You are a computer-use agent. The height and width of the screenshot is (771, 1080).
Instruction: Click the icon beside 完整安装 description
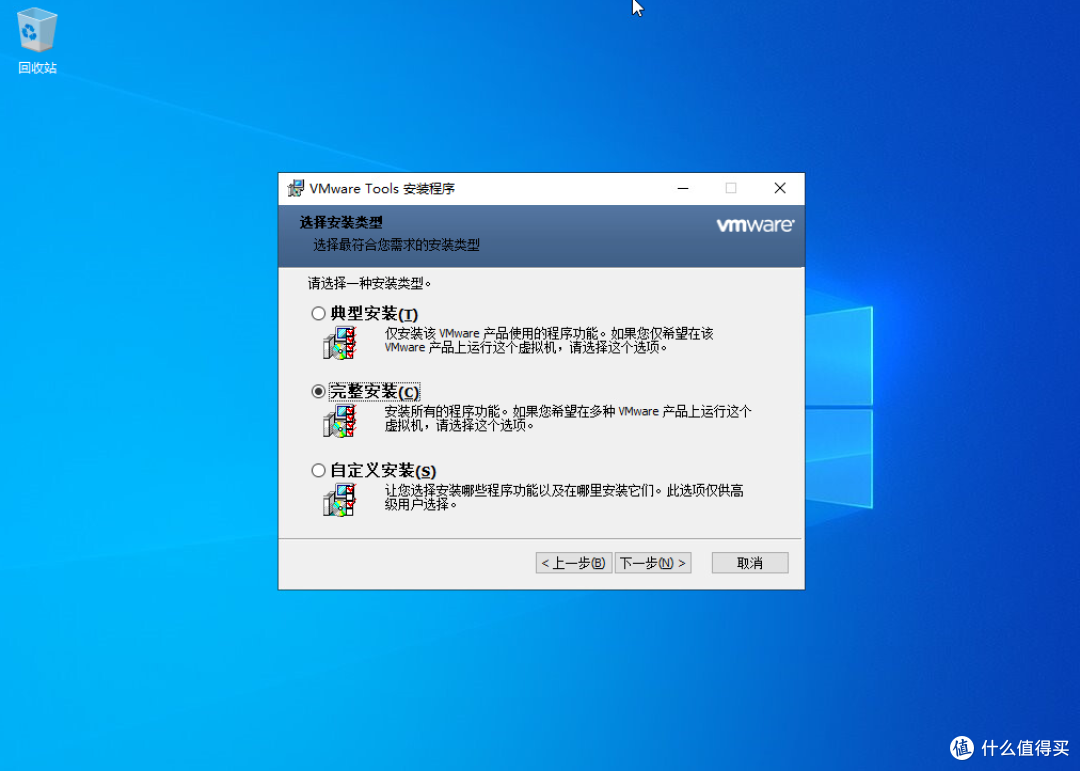pyautogui.click(x=340, y=420)
